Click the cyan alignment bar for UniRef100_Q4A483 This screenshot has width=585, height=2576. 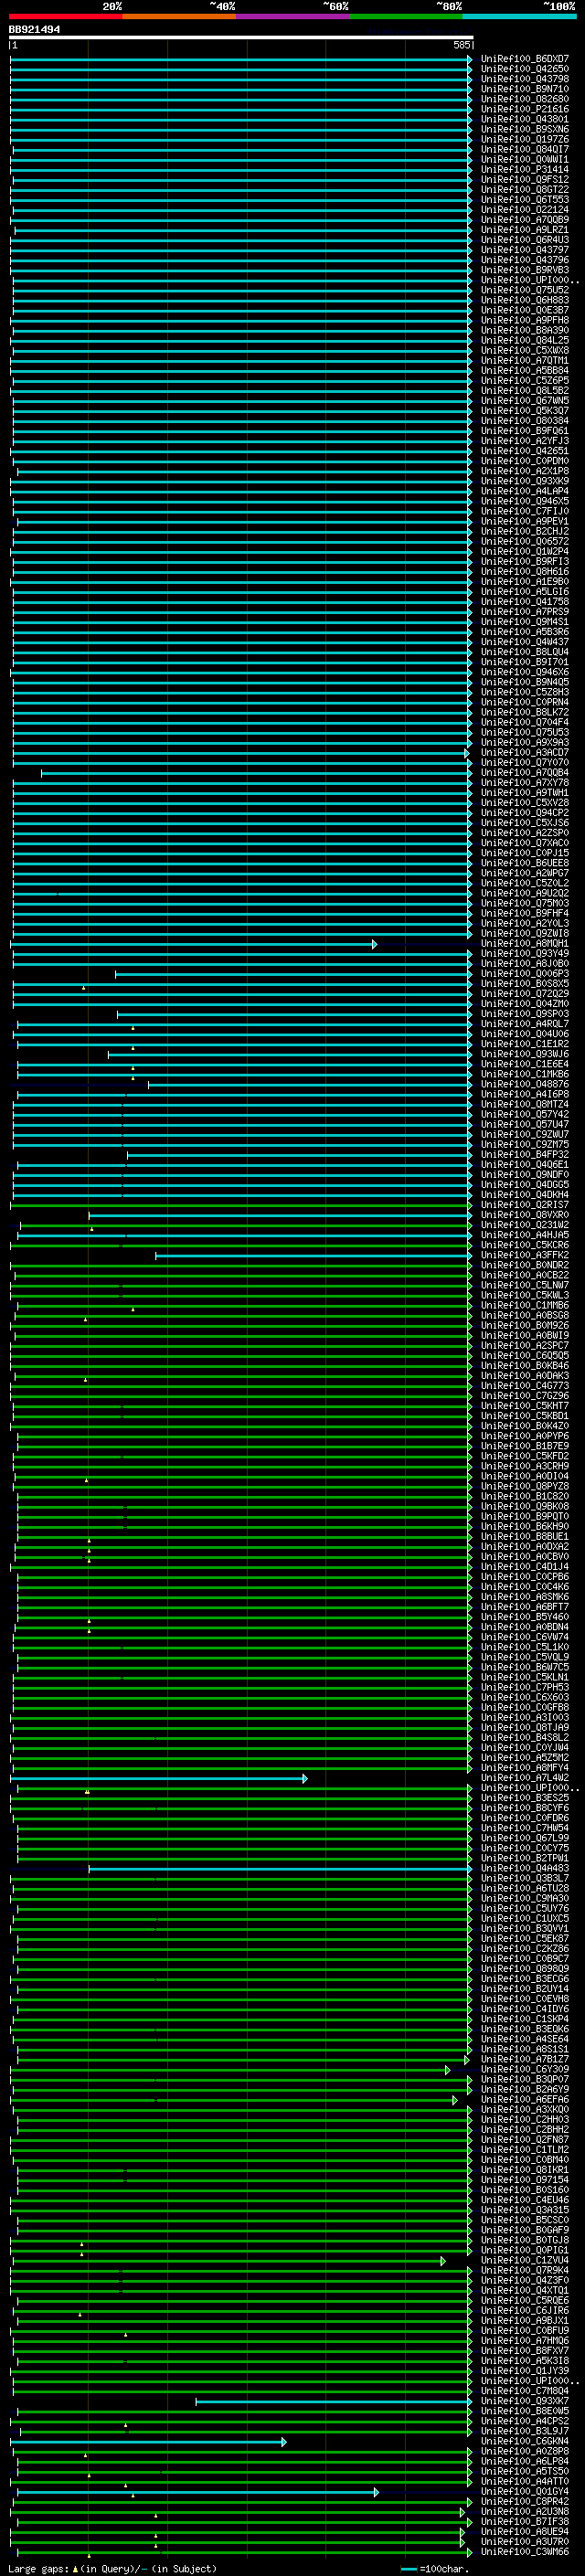click(x=281, y=1869)
